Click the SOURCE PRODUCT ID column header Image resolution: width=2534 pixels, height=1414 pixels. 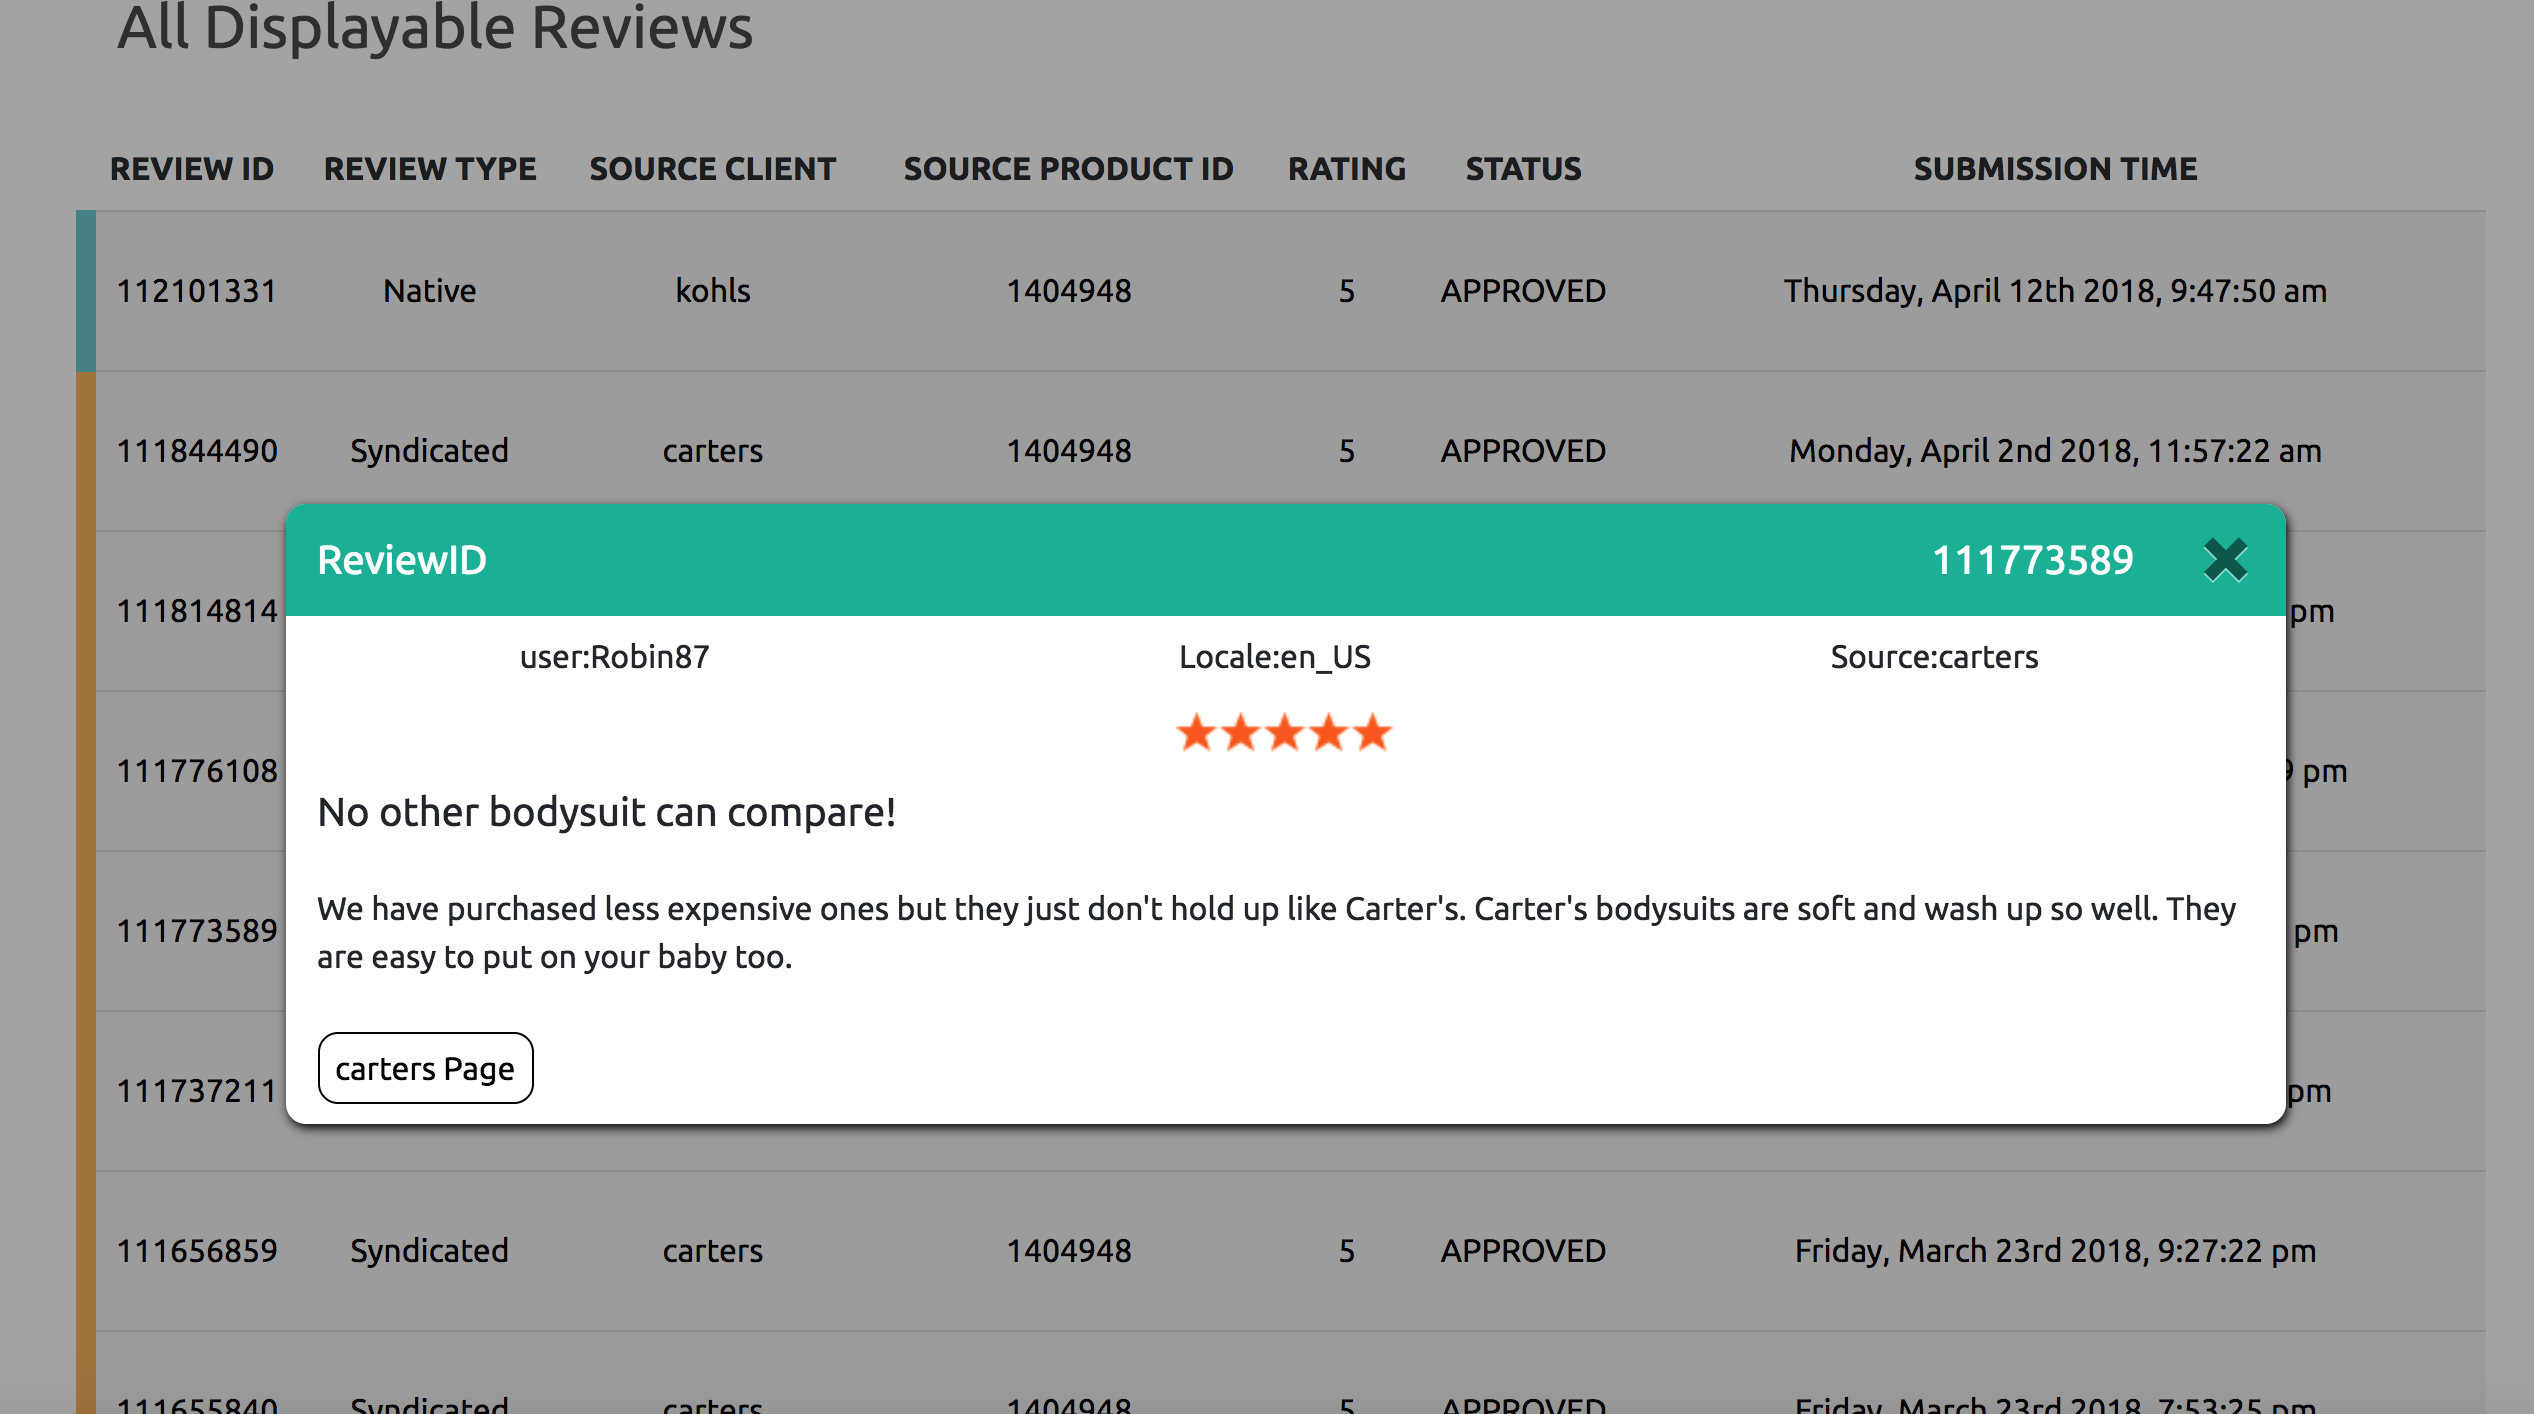pyautogui.click(x=1069, y=169)
